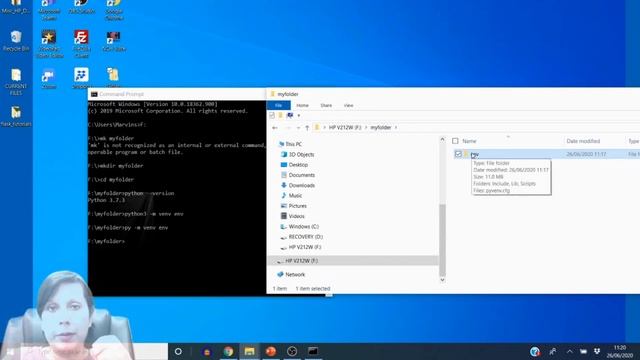Open the Microsoft Teams desktop shortcut
Image resolution: width=640 pixels, height=360 pixels.
[x=49, y=9]
